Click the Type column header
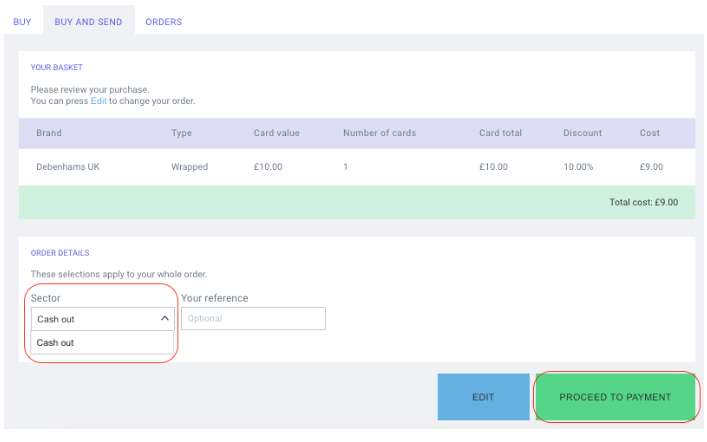Screen dimensions: 707x442 coord(181,133)
